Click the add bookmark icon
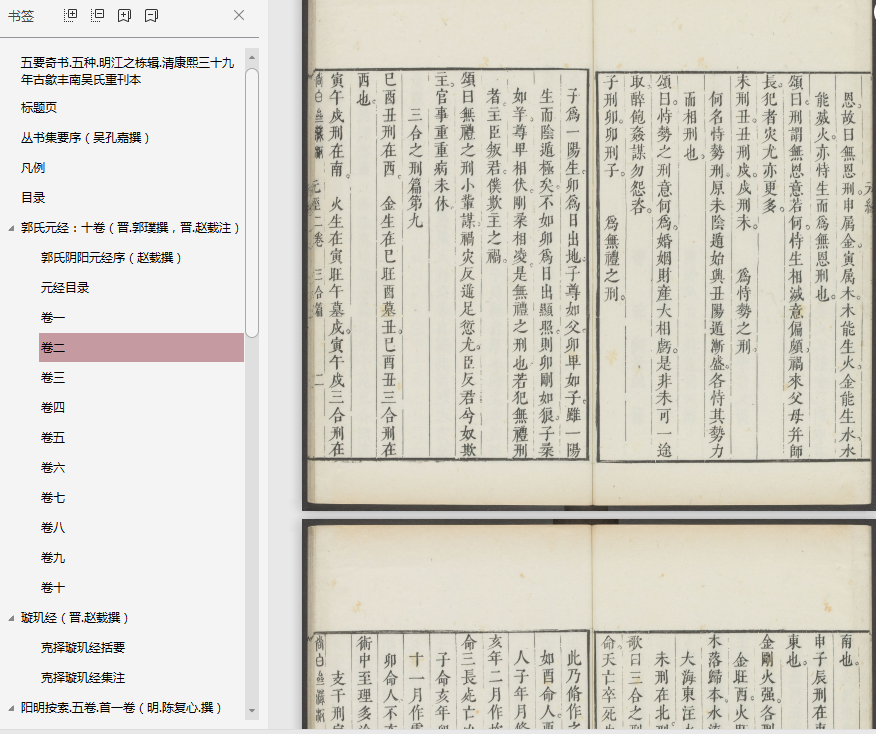This screenshot has height=734, width=876. [124, 16]
